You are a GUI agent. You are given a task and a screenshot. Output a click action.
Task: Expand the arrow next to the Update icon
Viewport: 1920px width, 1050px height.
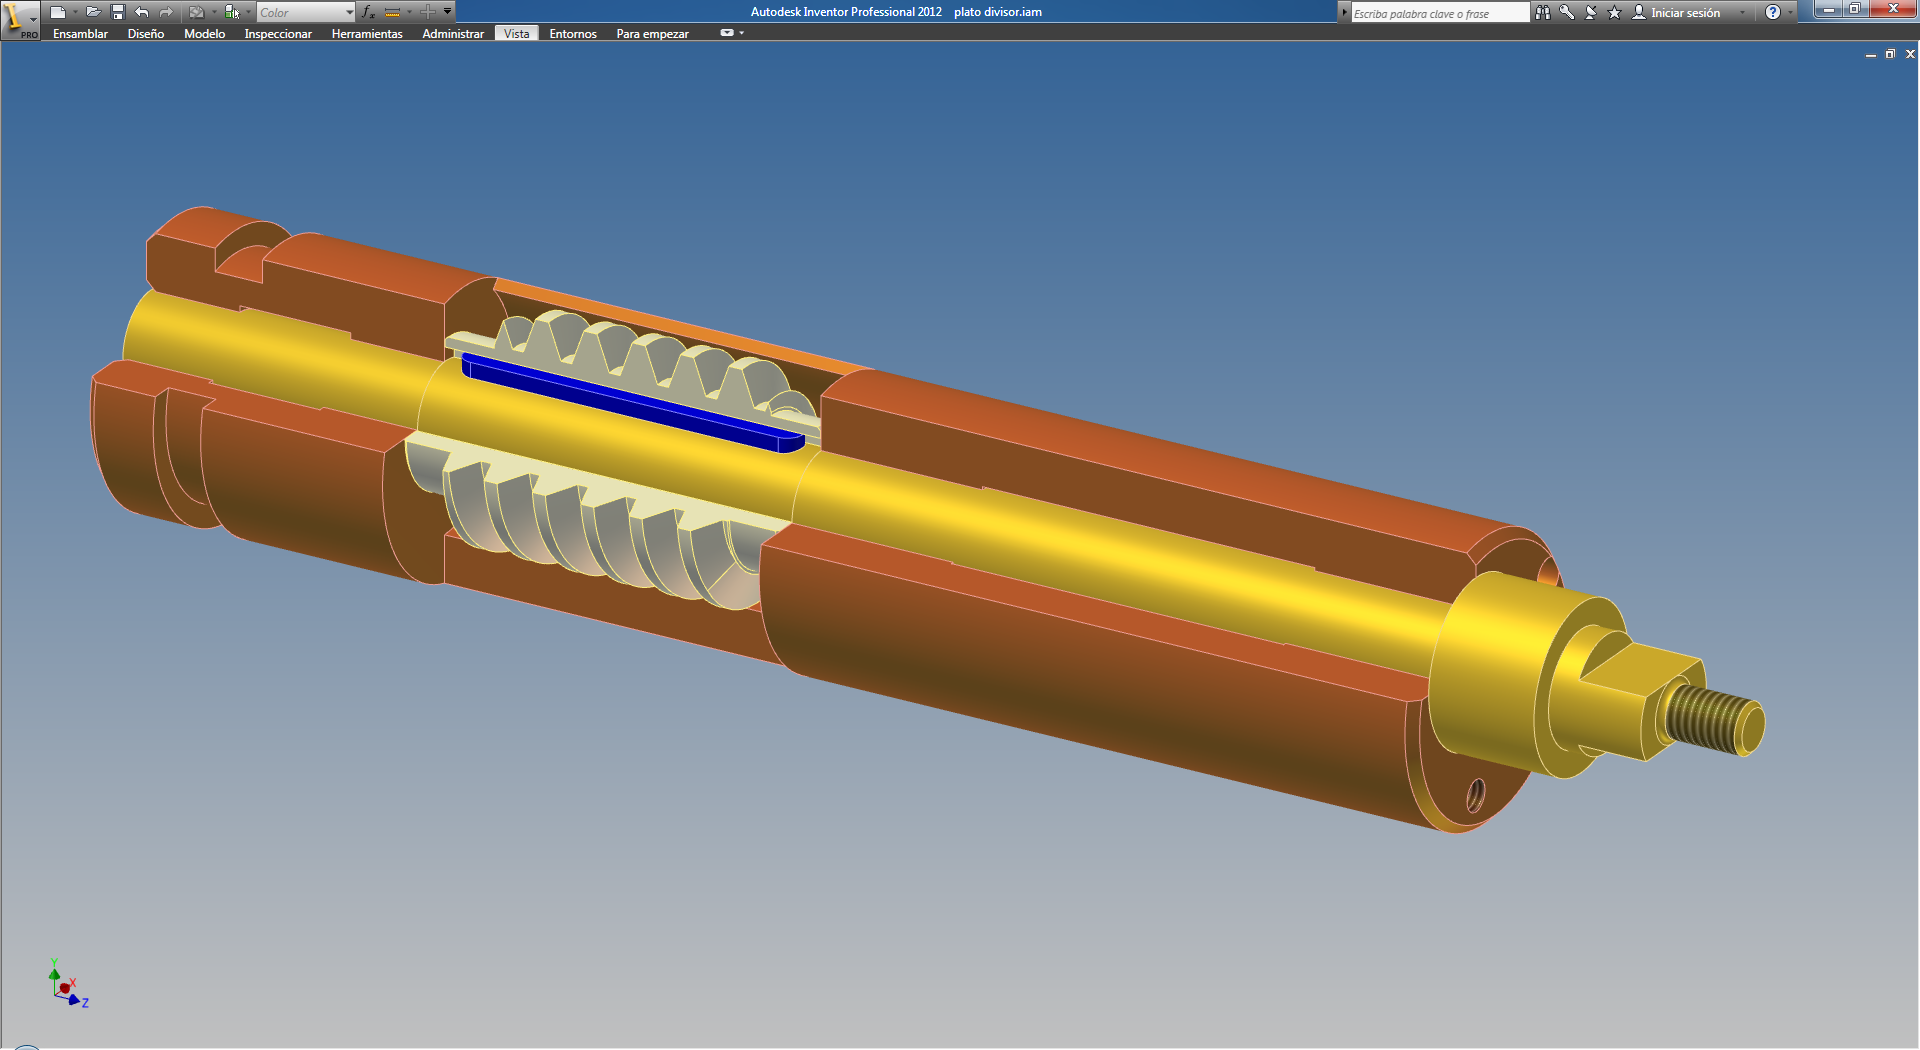click(x=214, y=12)
